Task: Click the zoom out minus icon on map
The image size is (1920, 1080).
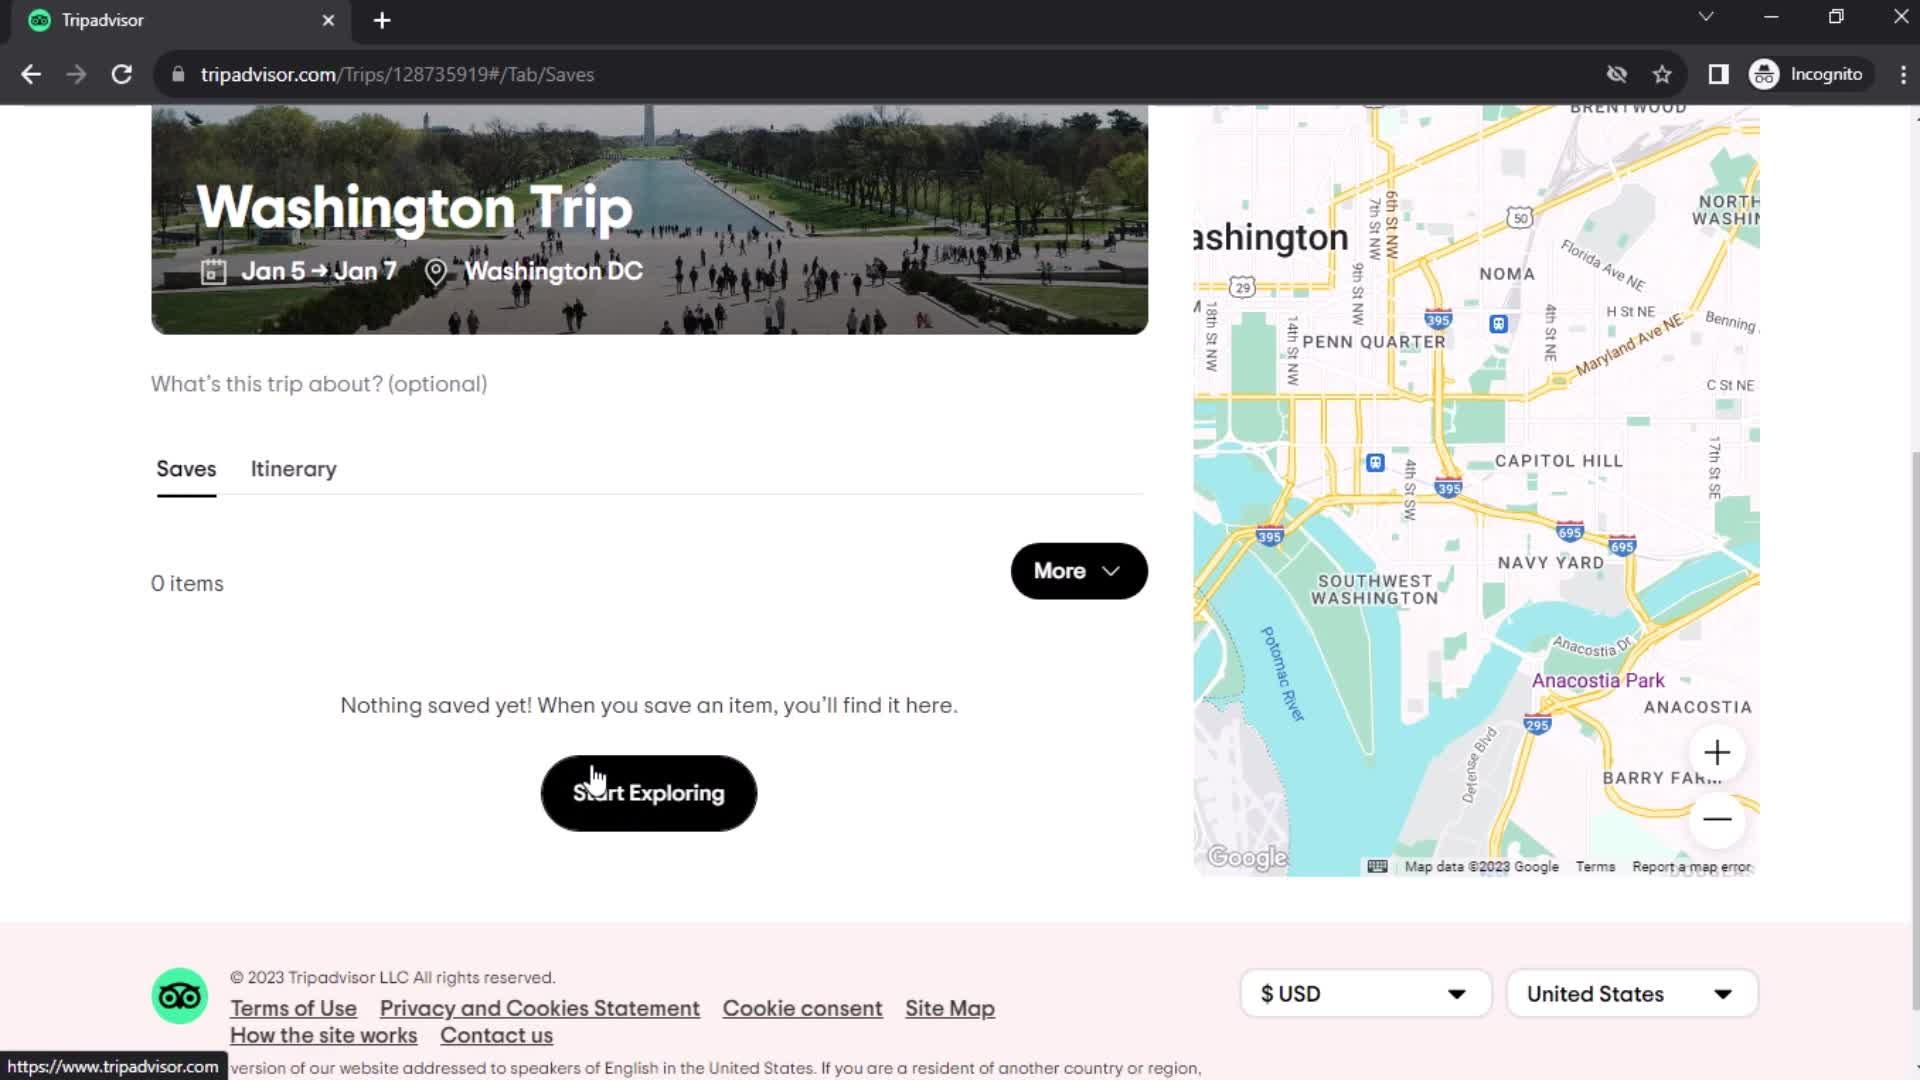Action: click(1717, 816)
